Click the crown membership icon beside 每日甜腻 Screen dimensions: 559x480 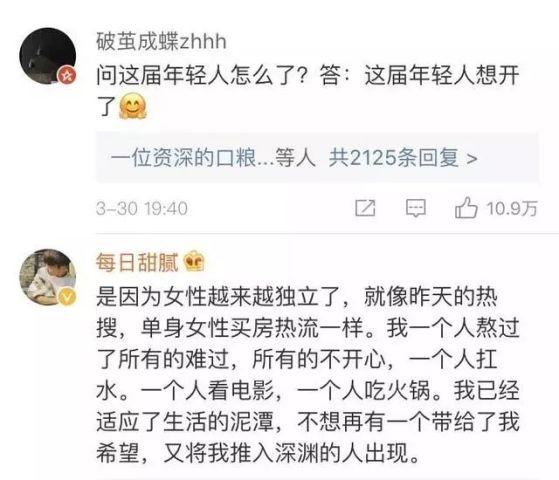pyautogui.click(x=194, y=262)
